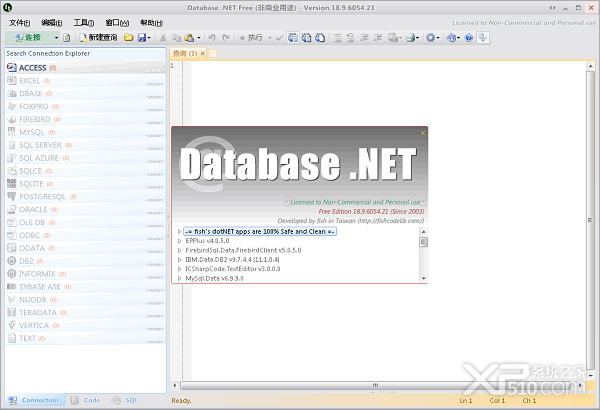
Task: Click the blue save disk icon
Action: [142, 38]
